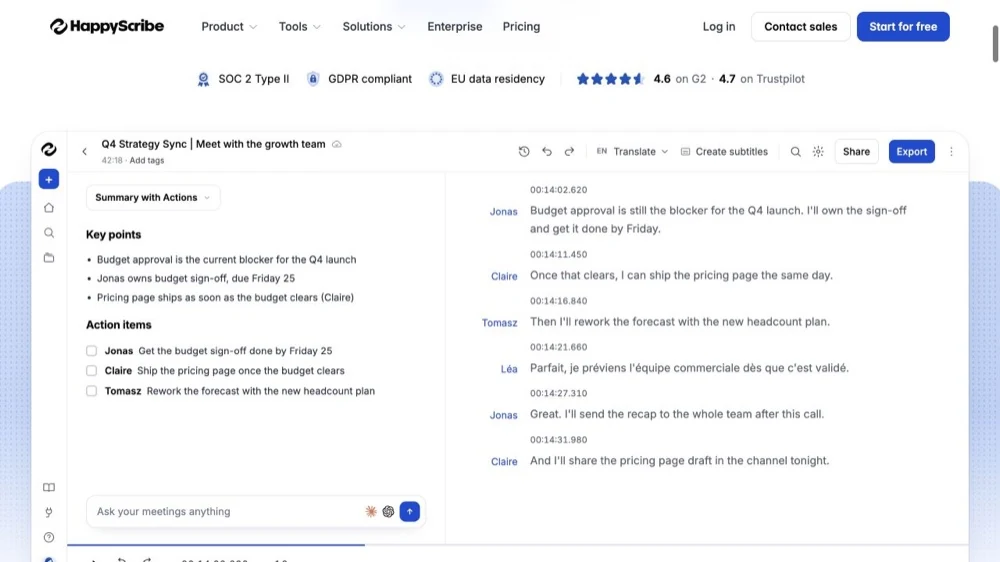Open the book icon in sidebar
The image size is (1000, 562).
pos(48,487)
